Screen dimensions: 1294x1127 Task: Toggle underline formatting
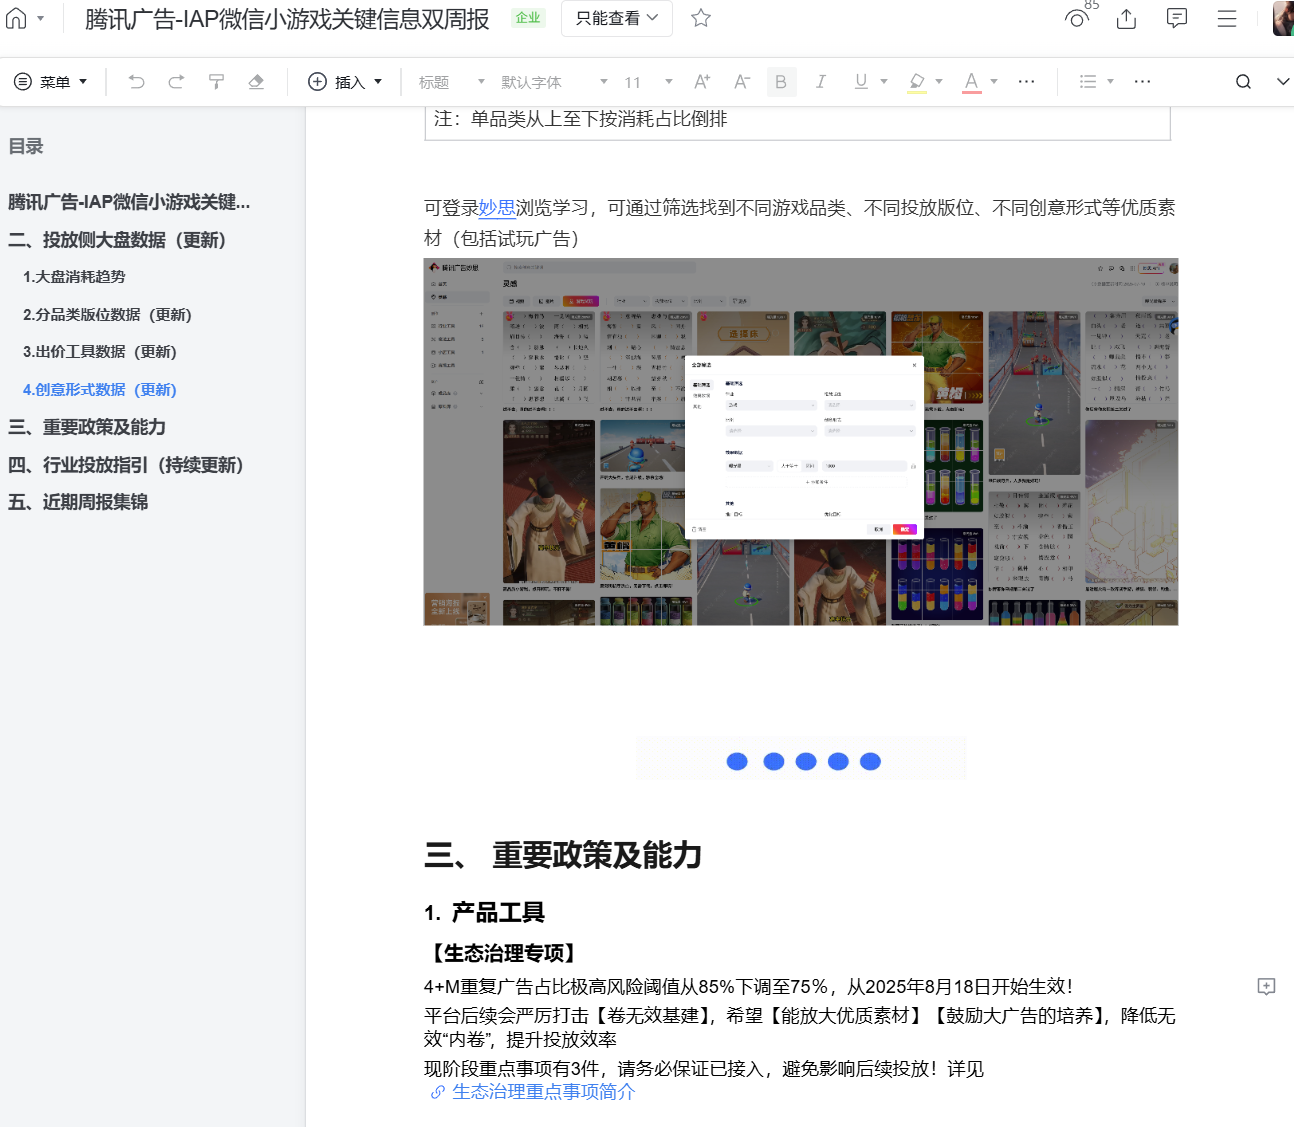point(861,82)
